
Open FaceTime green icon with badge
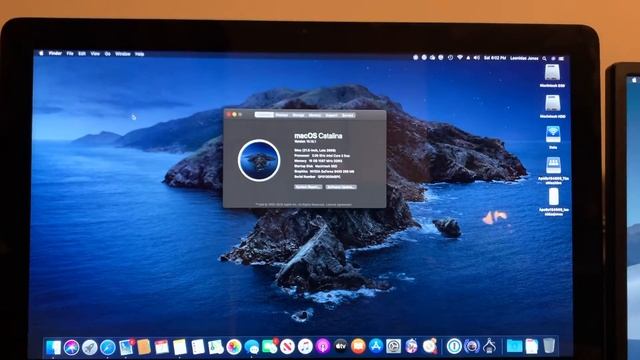tap(270, 347)
